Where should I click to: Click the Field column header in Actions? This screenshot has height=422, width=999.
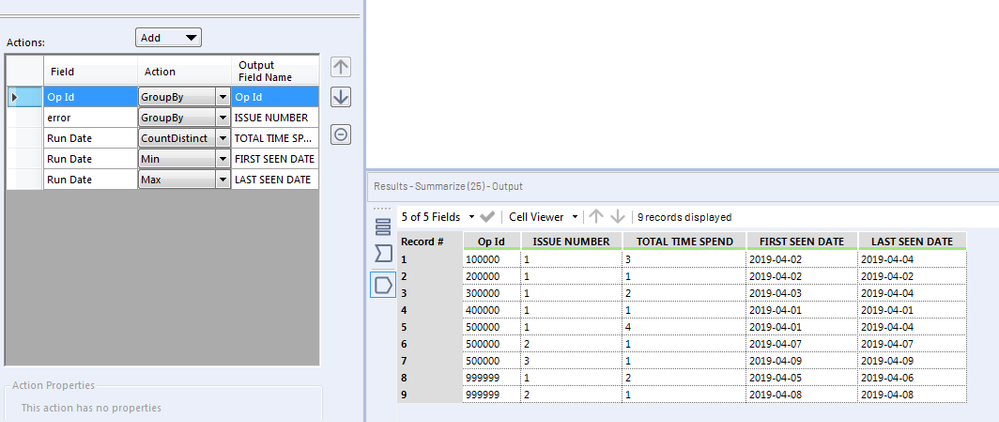[90, 71]
